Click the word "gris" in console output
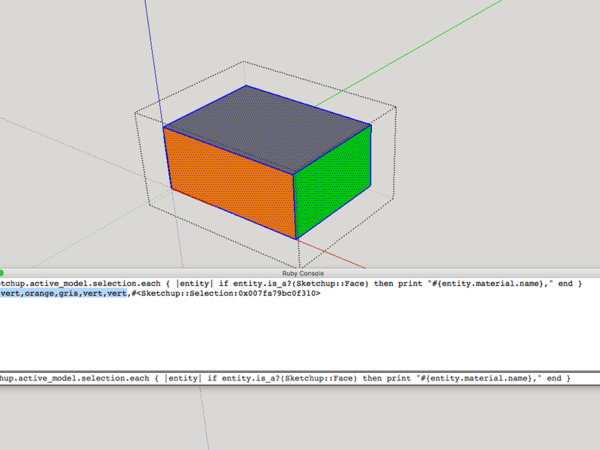The height and width of the screenshot is (450, 600). [x=70, y=294]
